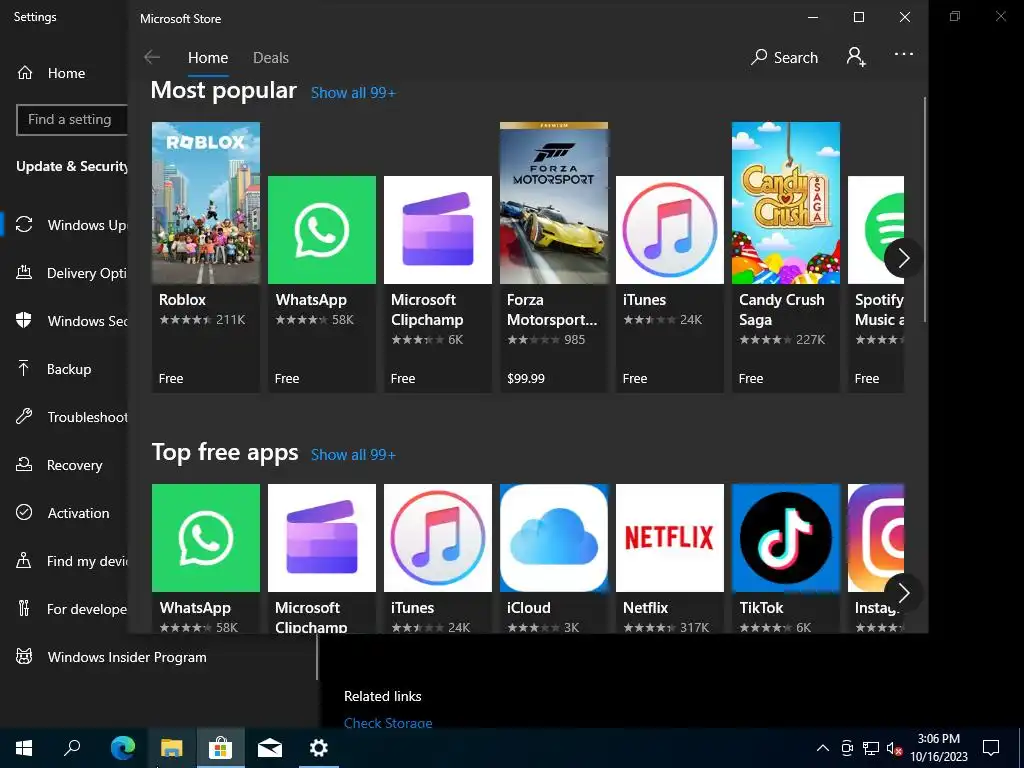The height and width of the screenshot is (768, 1024).
Task: Go to Settings Home
Action: click(51, 73)
